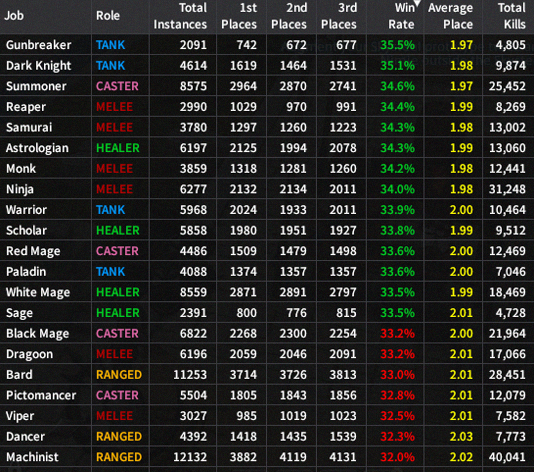Choose the Machinist row
534x472 pixels.
click(267, 457)
